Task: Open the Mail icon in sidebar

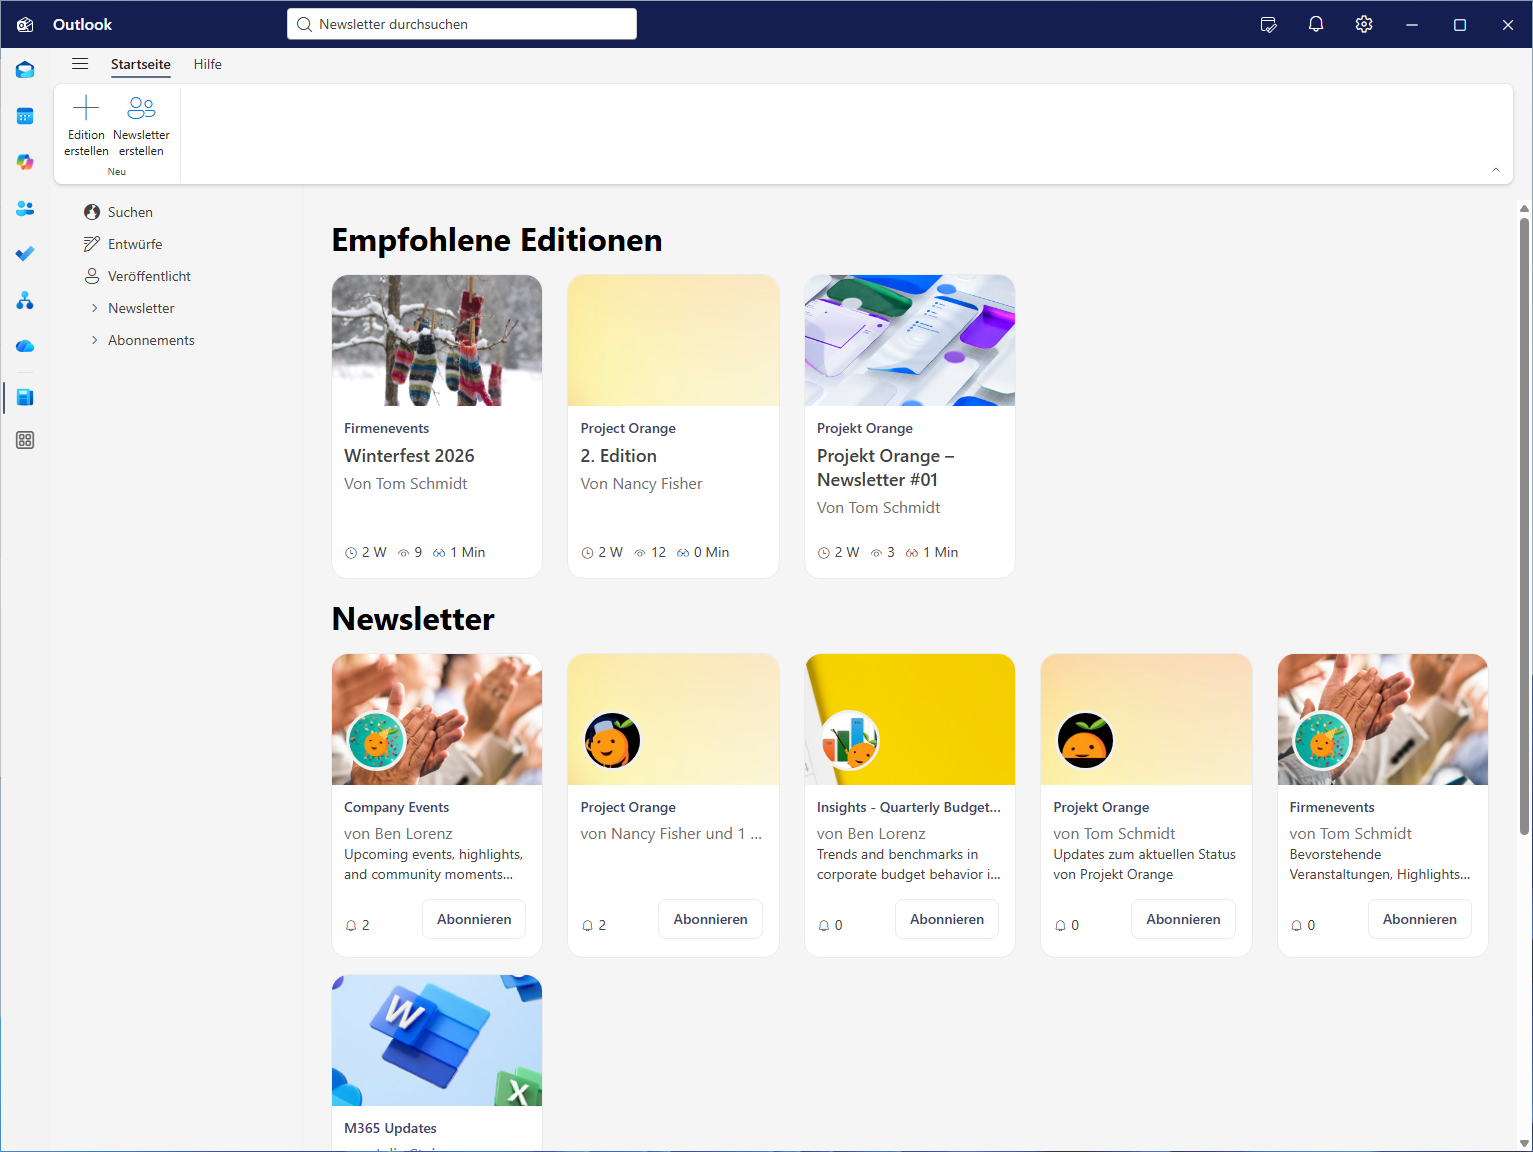Action: coord(25,70)
